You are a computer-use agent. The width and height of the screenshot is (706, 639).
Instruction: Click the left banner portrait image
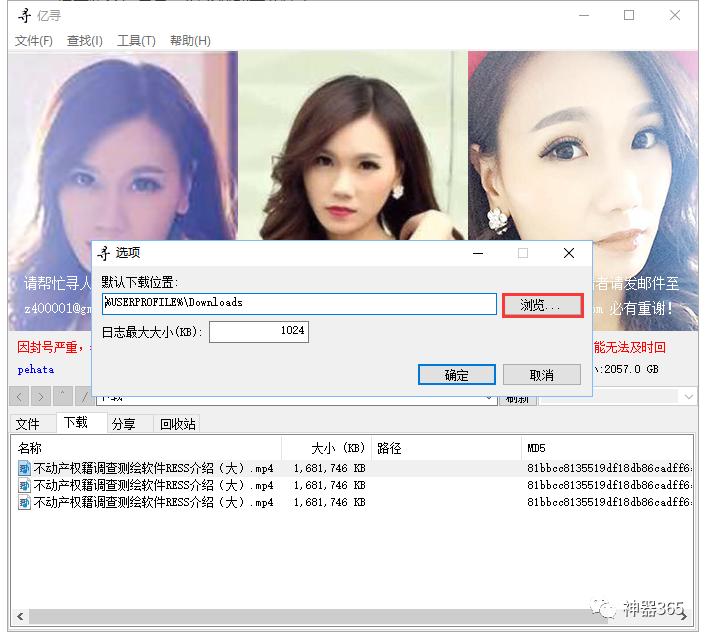[x=122, y=145]
